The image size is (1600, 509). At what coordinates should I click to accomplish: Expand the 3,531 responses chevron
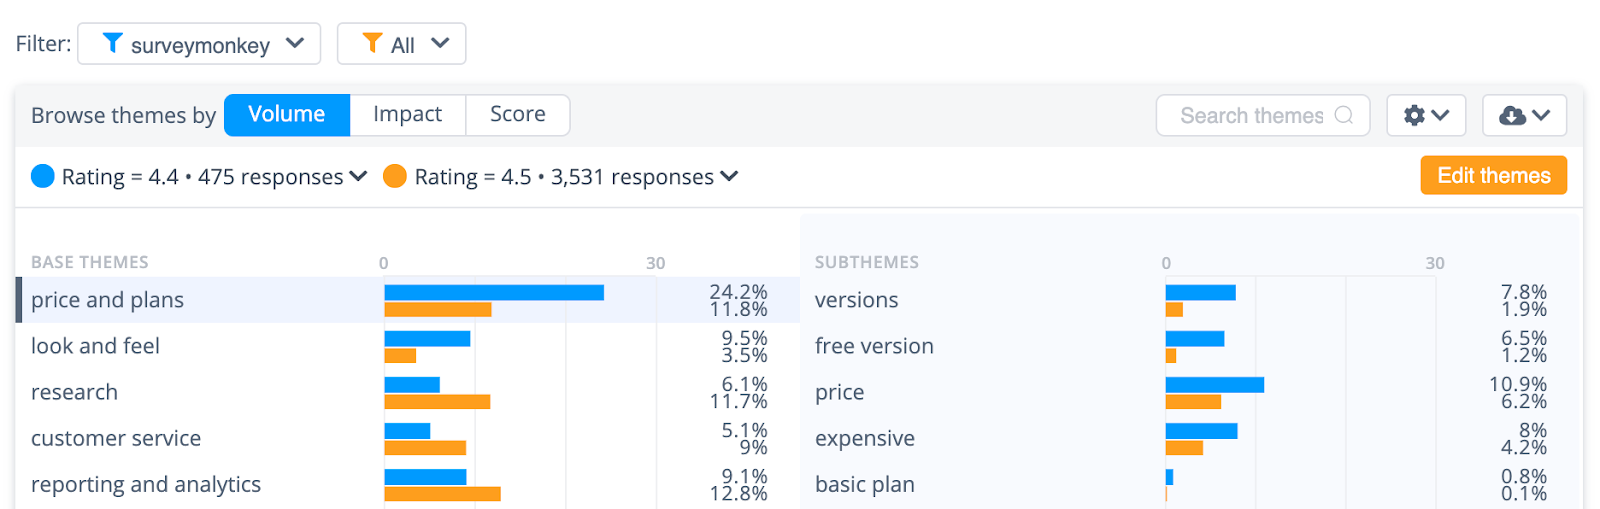(x=729, y=176)
